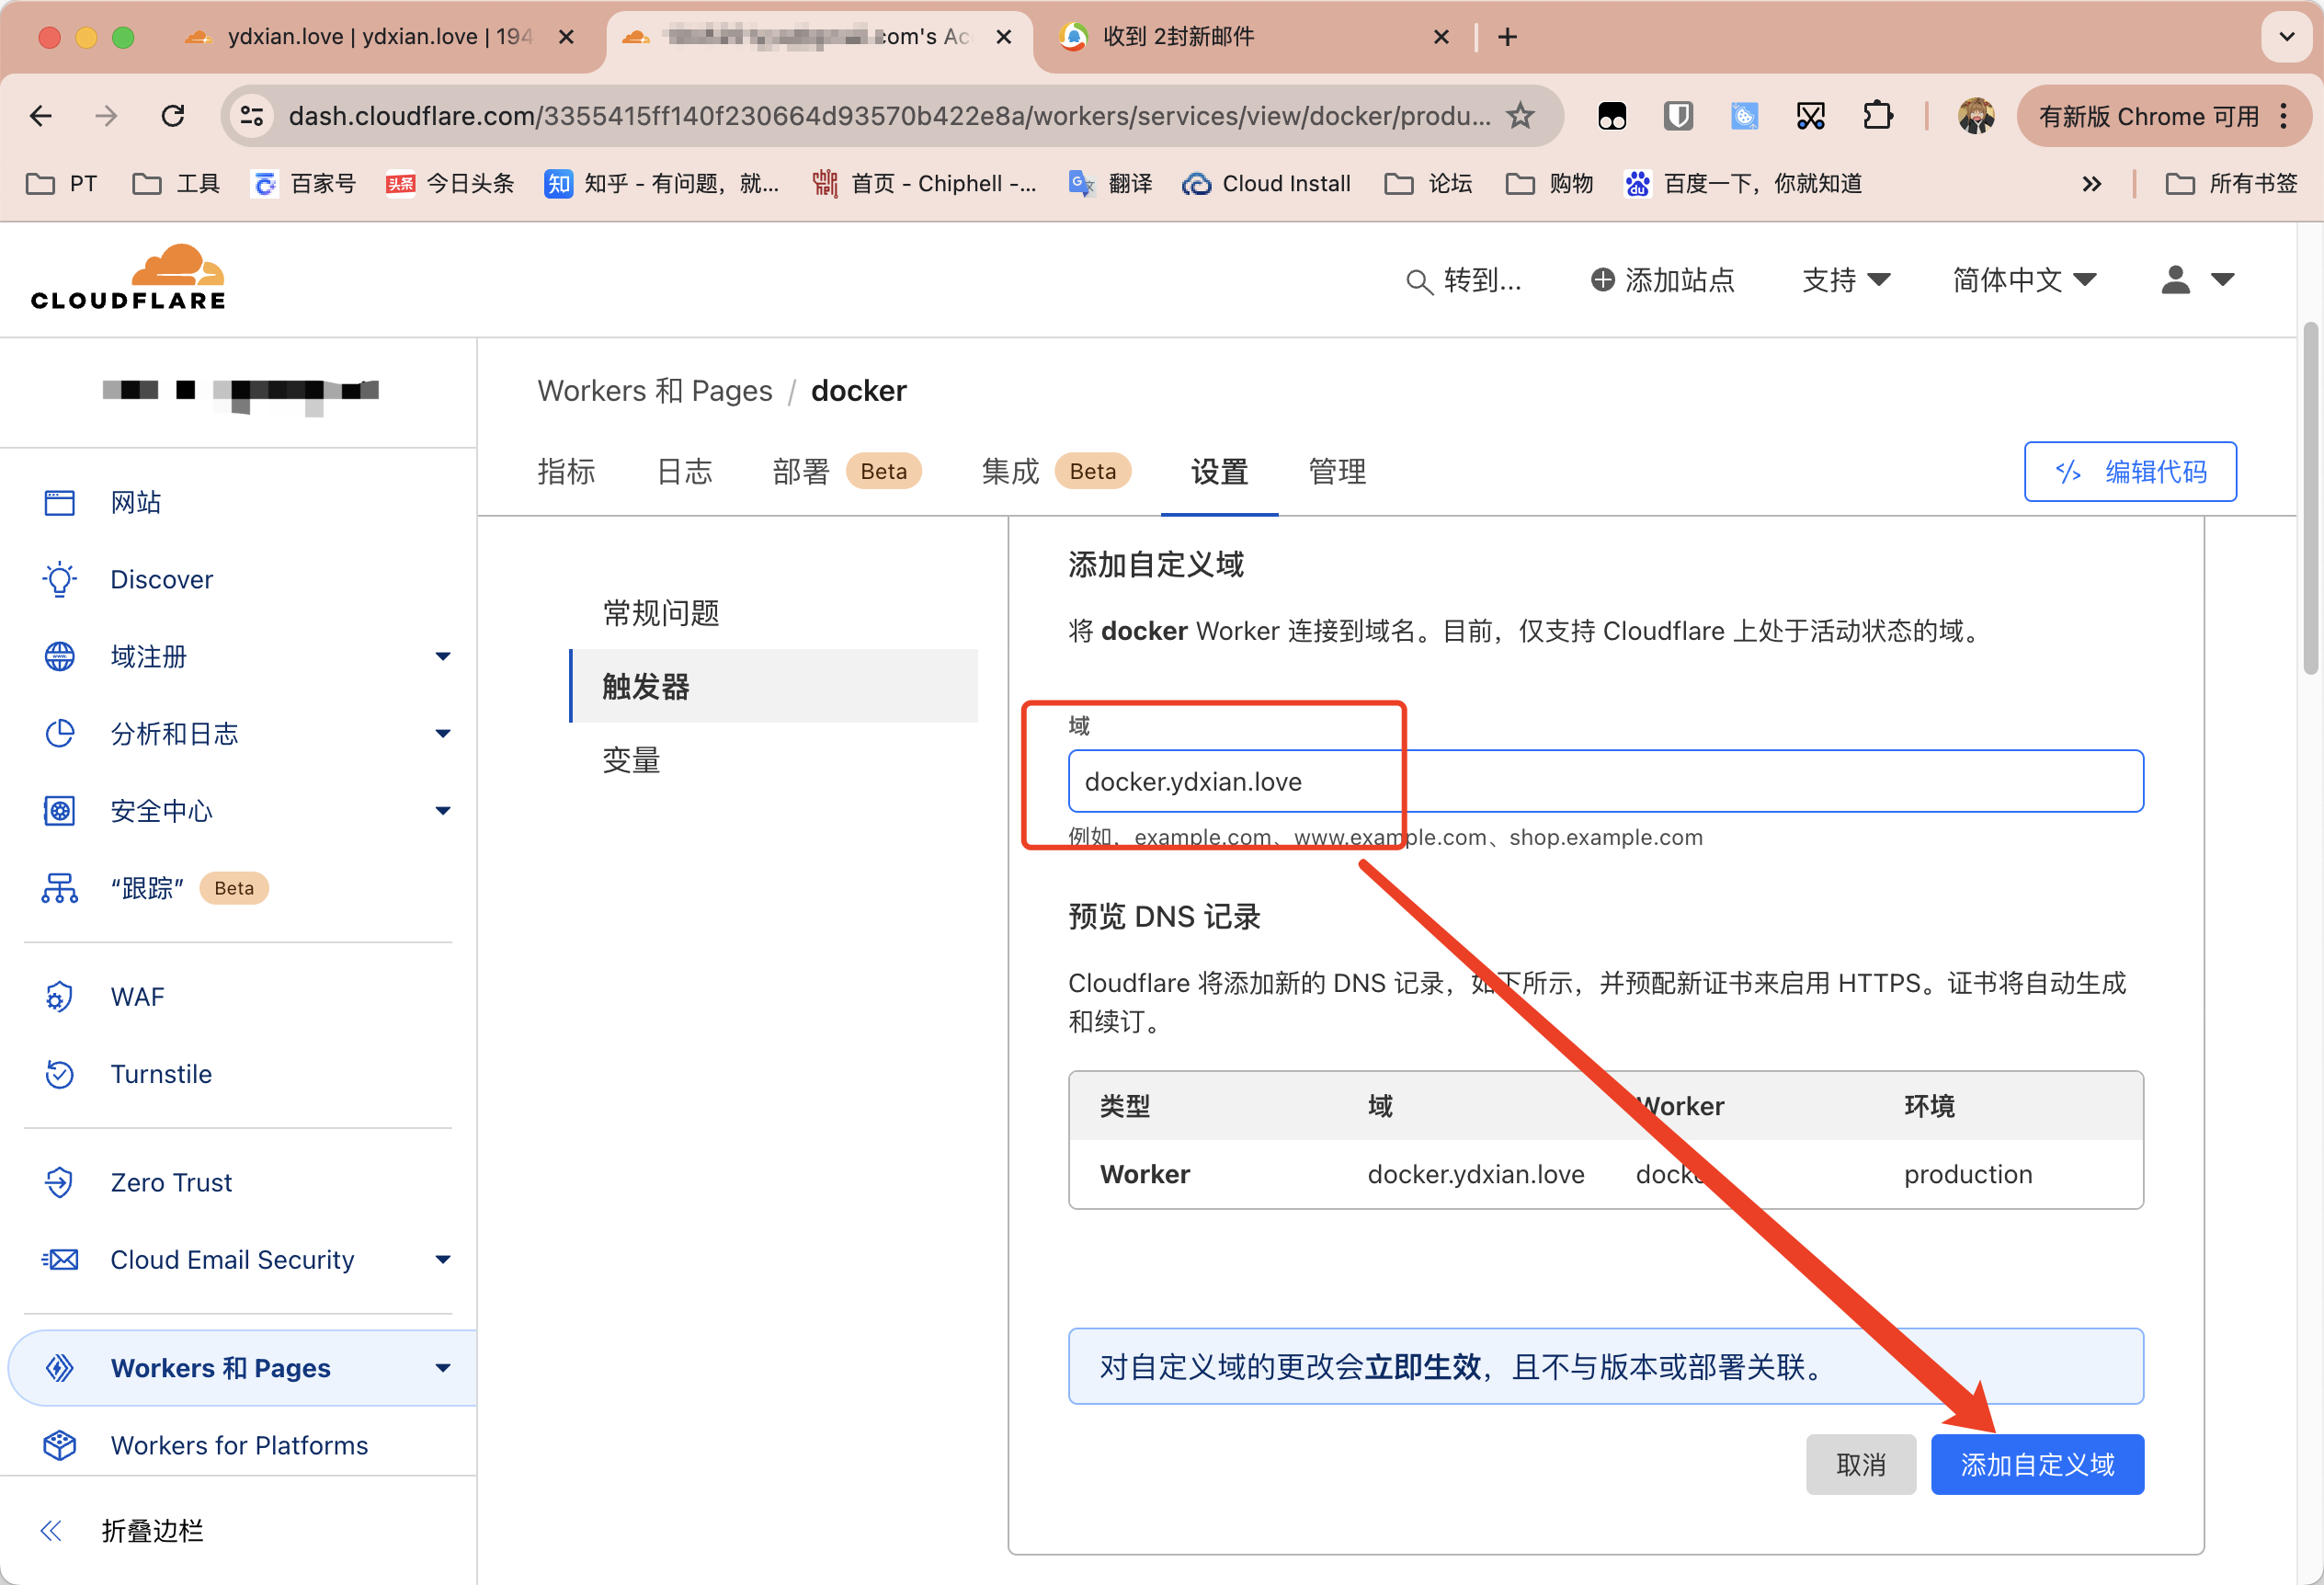Open the user account menu
Image resolution: width=2324 pixels, height=1585 pixels.
click(2198, 280)
